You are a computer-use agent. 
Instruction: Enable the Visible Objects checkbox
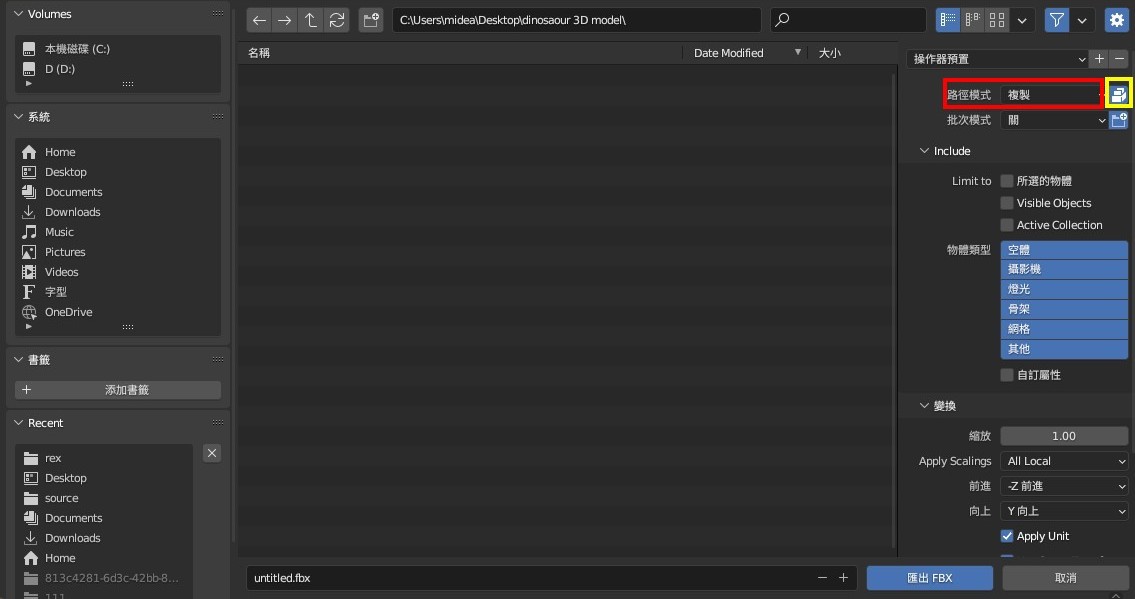pos(1007,203)
